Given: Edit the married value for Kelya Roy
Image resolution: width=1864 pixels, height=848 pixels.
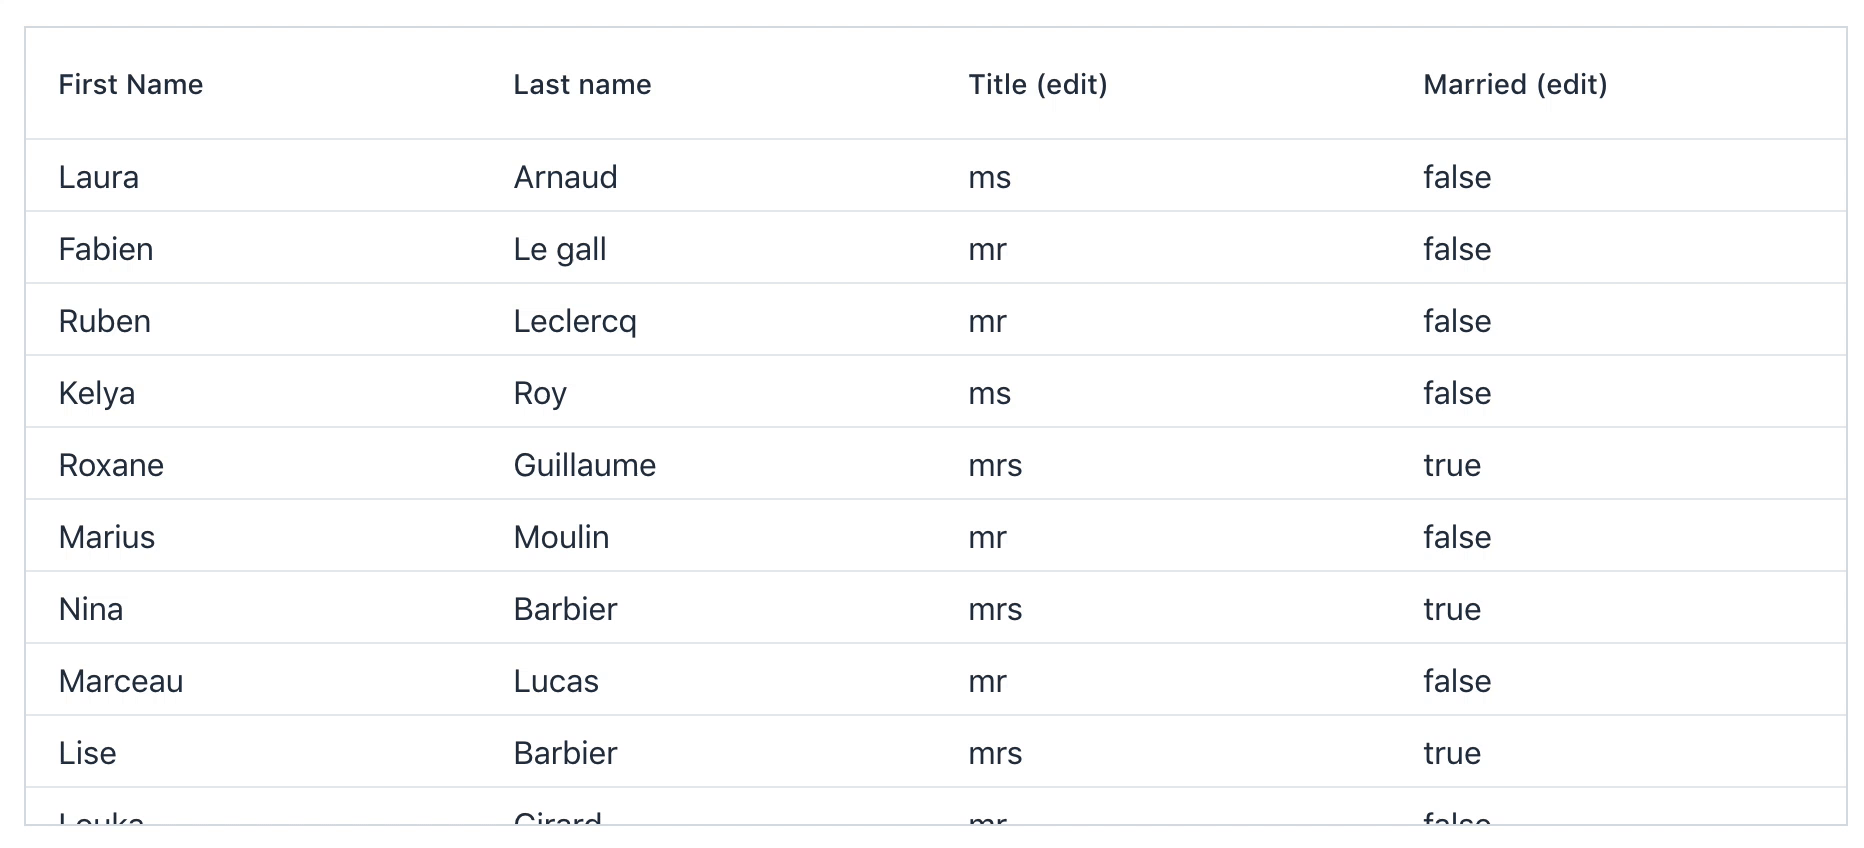Looking at the screenshot, I should [x=1456, y=393].
